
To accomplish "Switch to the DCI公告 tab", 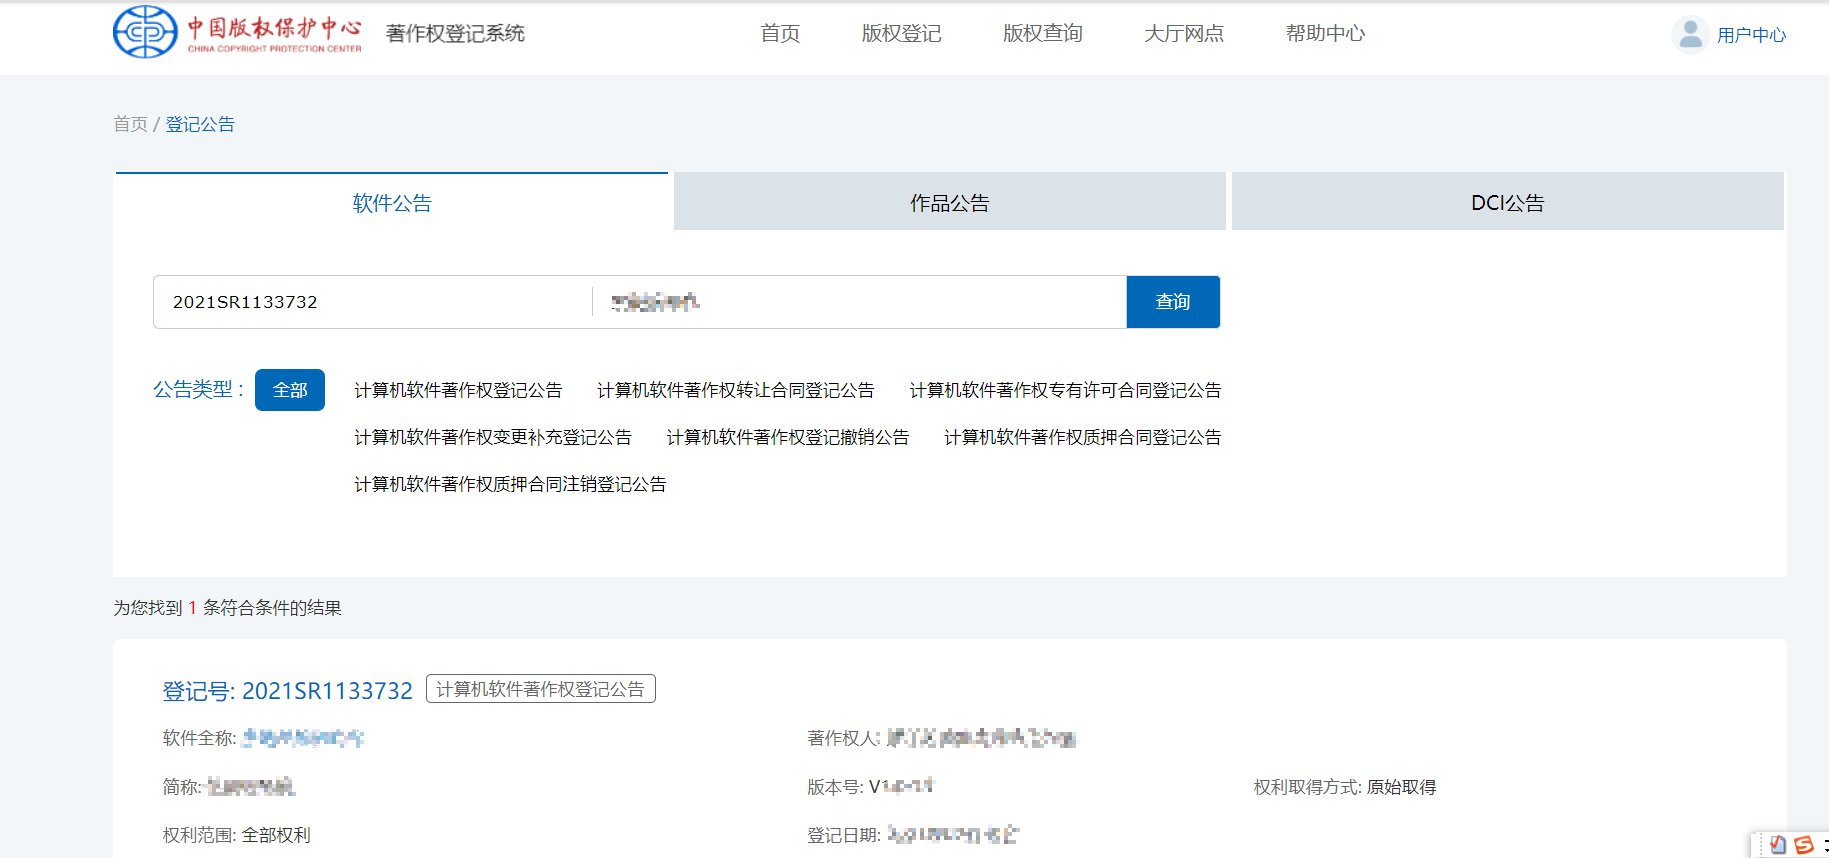I will [1507, 203].
